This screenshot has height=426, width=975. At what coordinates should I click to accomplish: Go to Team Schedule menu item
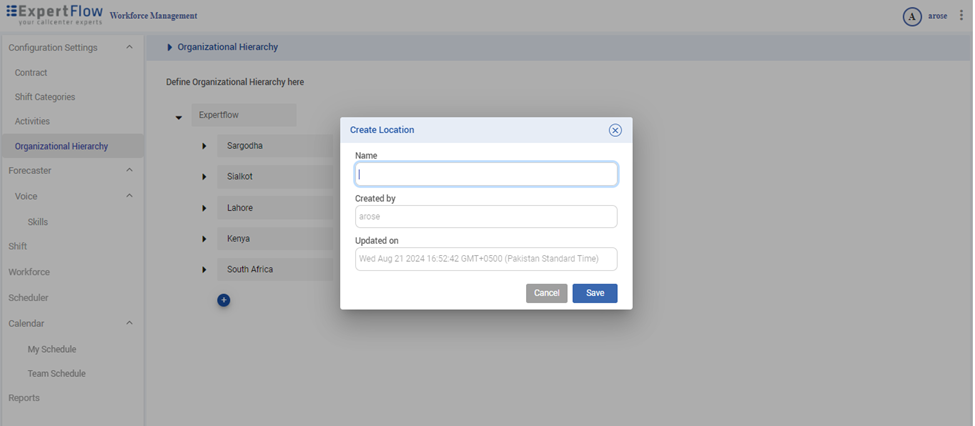(56, 374)
